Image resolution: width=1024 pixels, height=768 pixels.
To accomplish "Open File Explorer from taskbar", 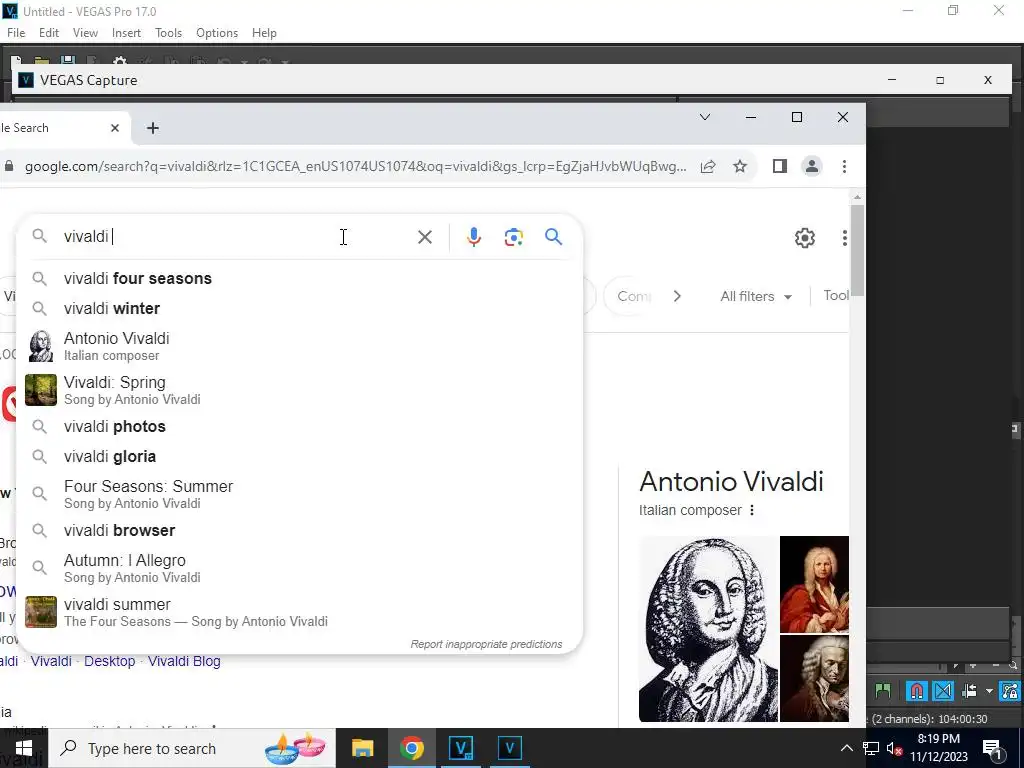I will [362, 748].
